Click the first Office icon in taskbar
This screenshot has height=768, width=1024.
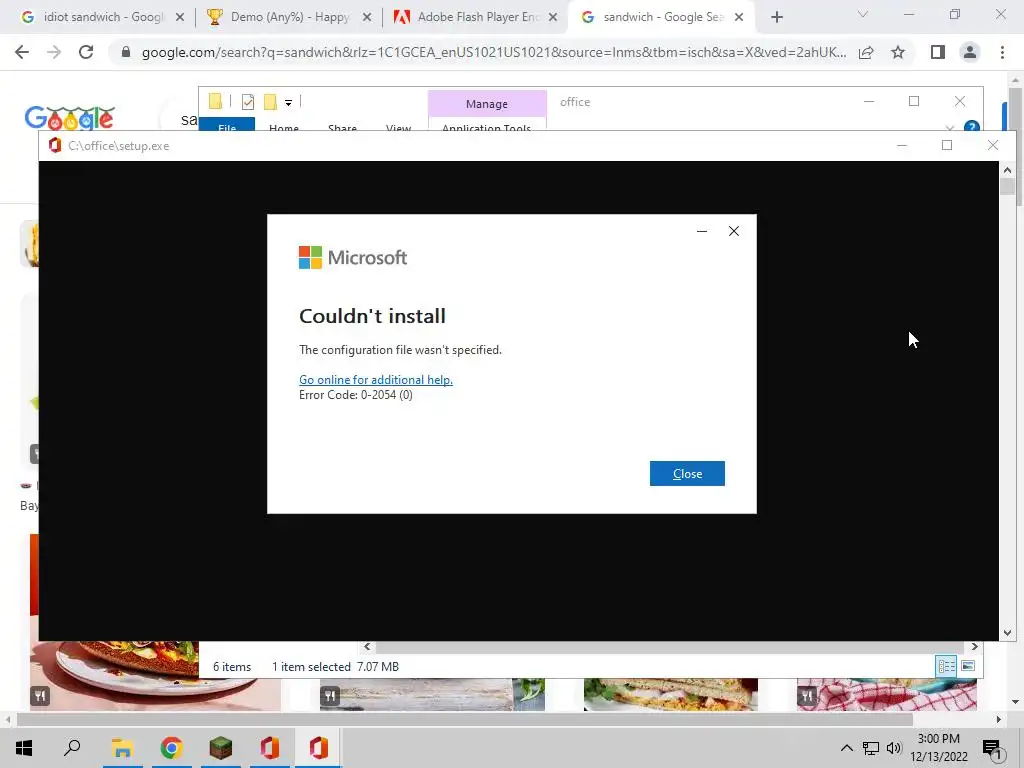(270, 748)
